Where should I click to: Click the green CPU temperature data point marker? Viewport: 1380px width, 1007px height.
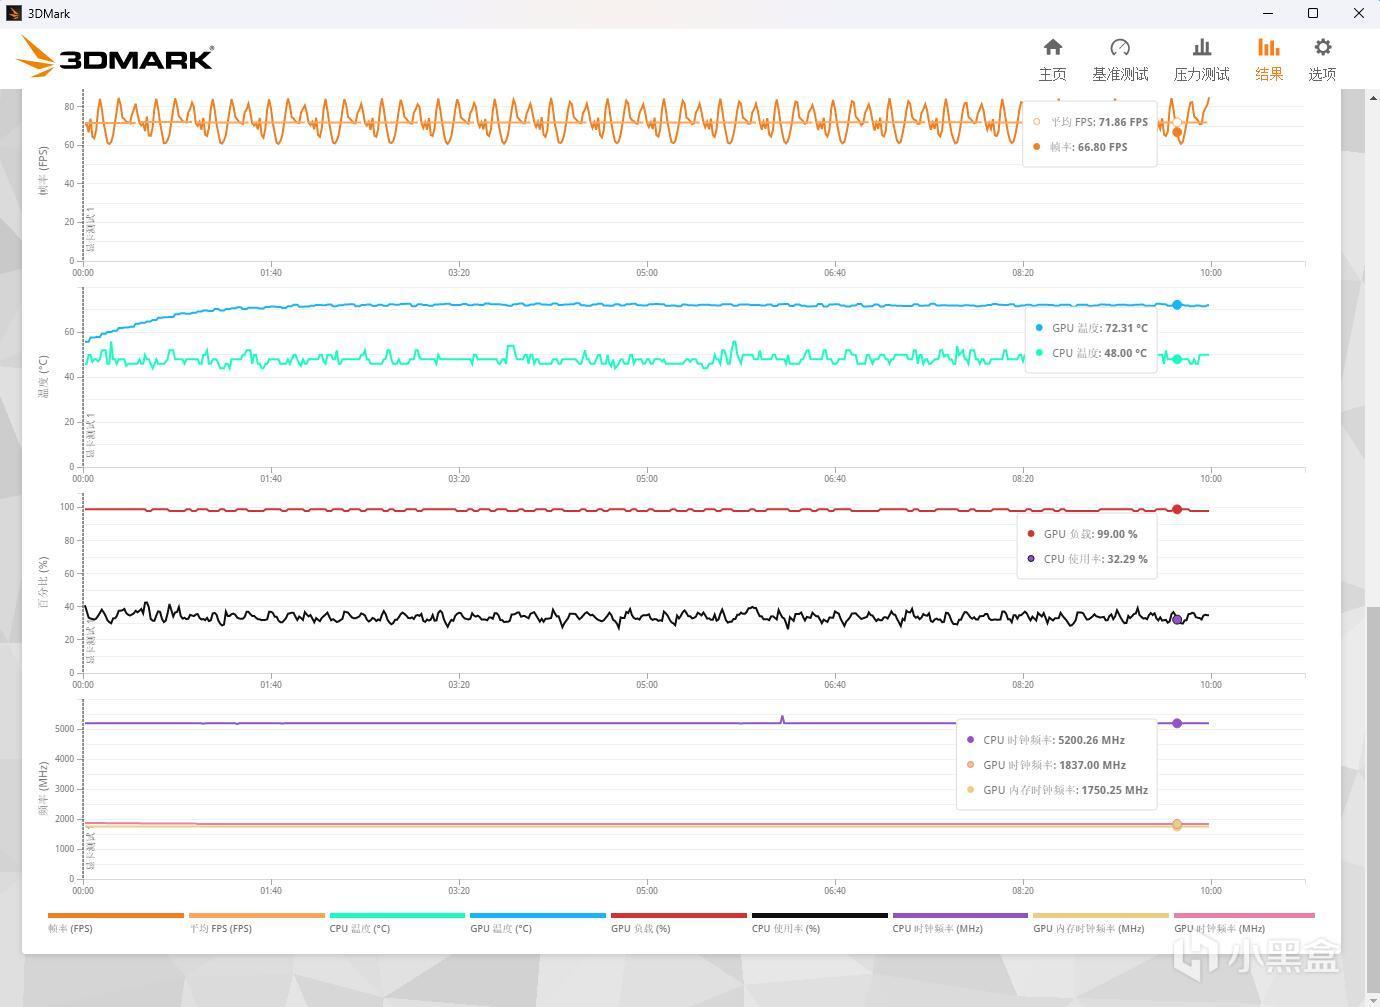1177,359
